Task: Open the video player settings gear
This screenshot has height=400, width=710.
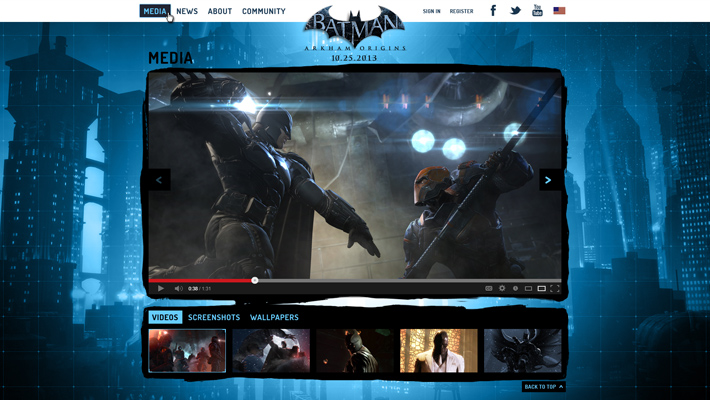Action: [502, 289]
